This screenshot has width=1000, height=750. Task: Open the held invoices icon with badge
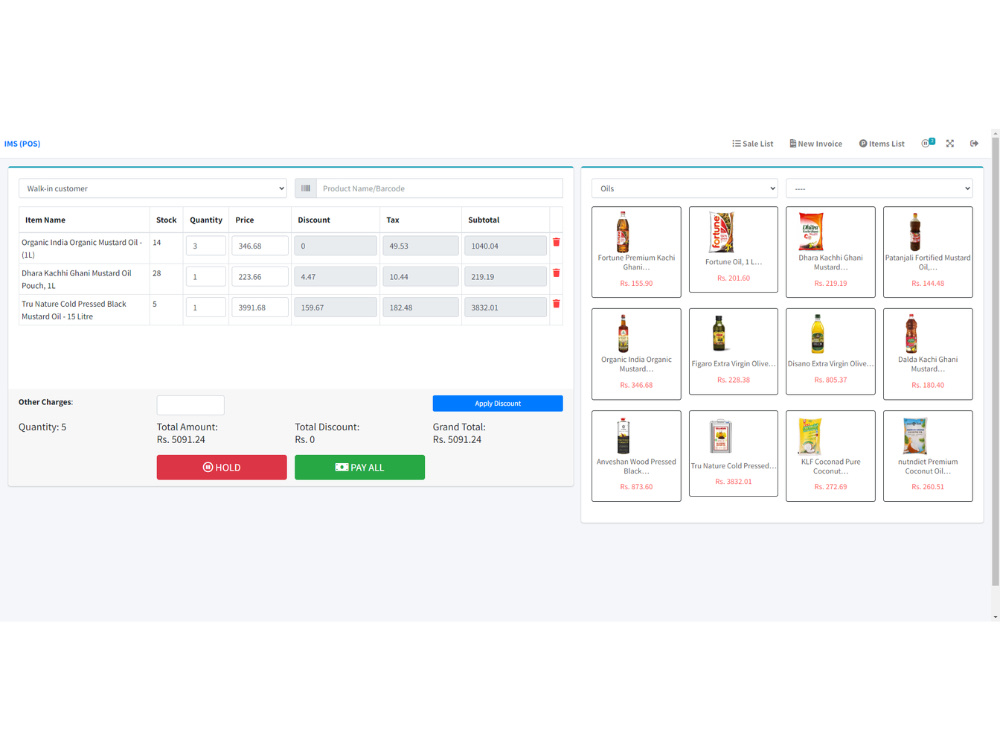(928, 143)
